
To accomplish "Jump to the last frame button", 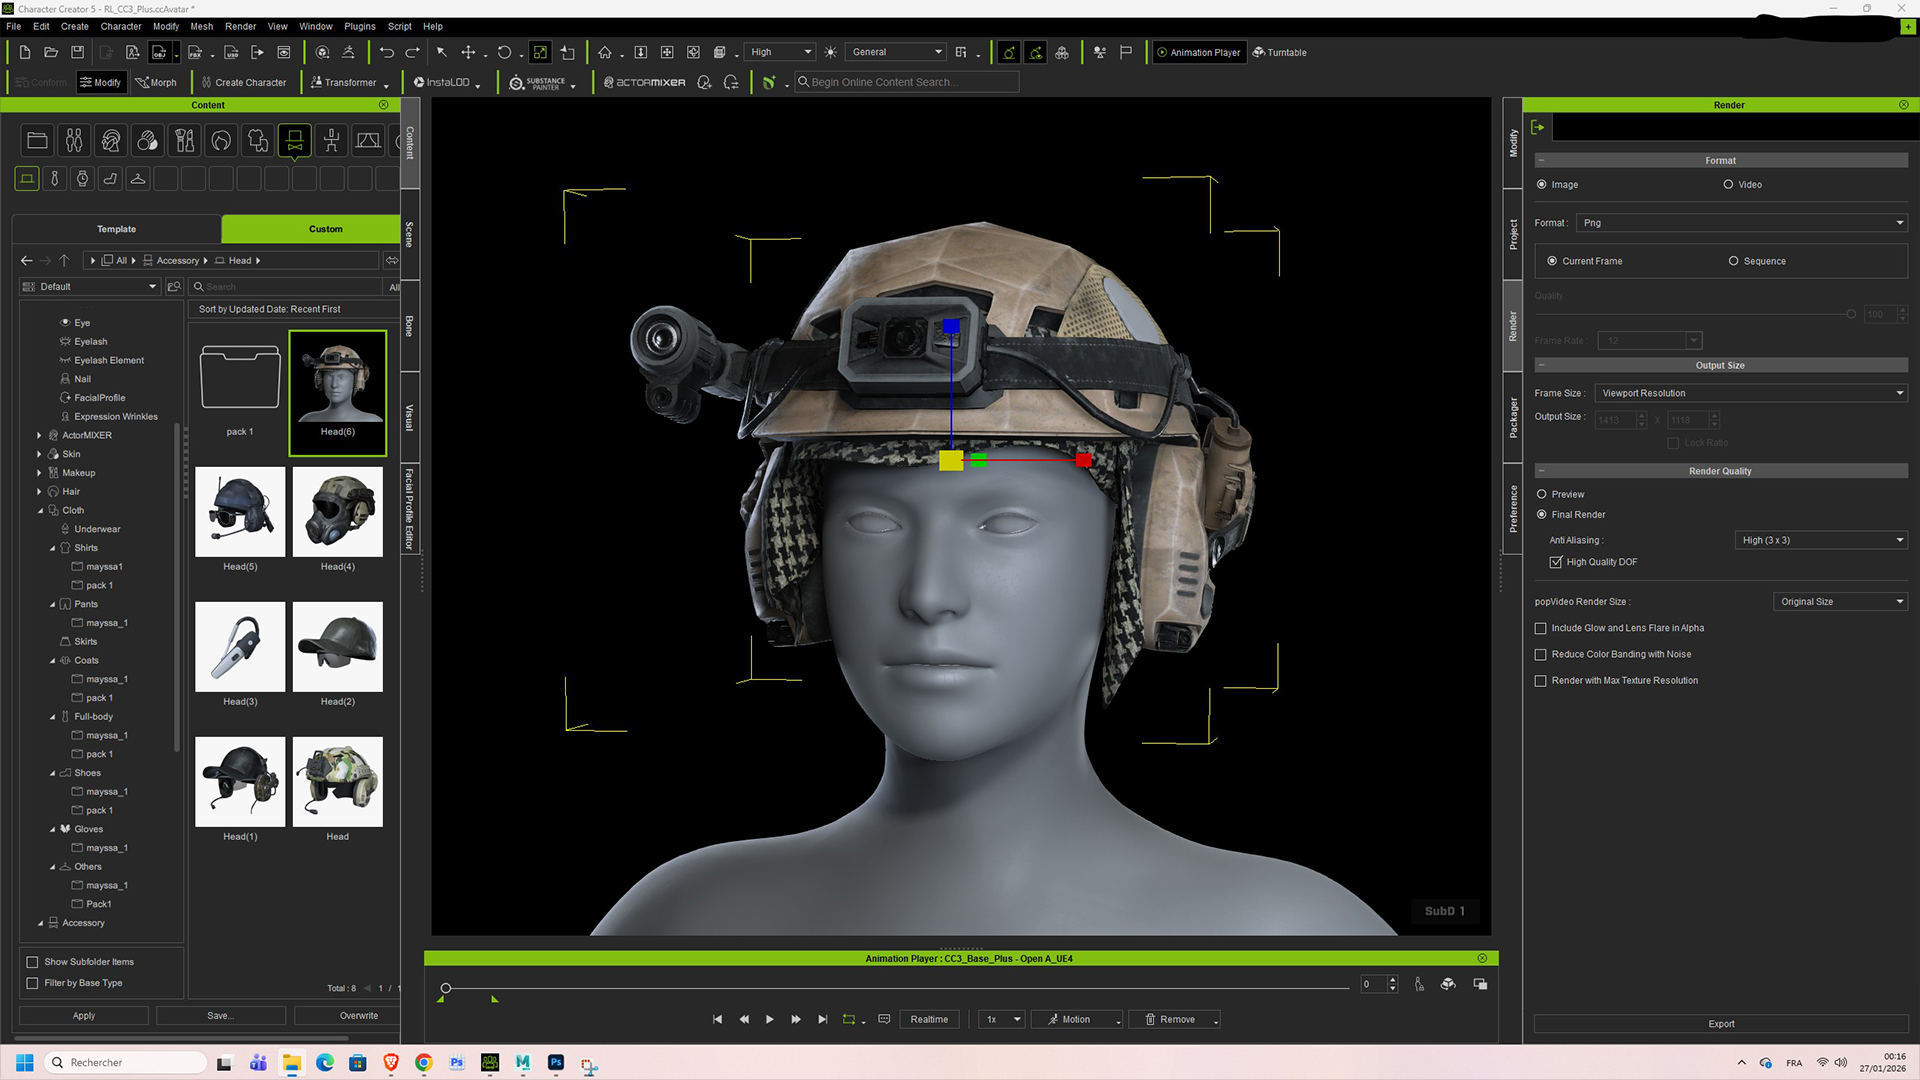I will coord(822,1019).
